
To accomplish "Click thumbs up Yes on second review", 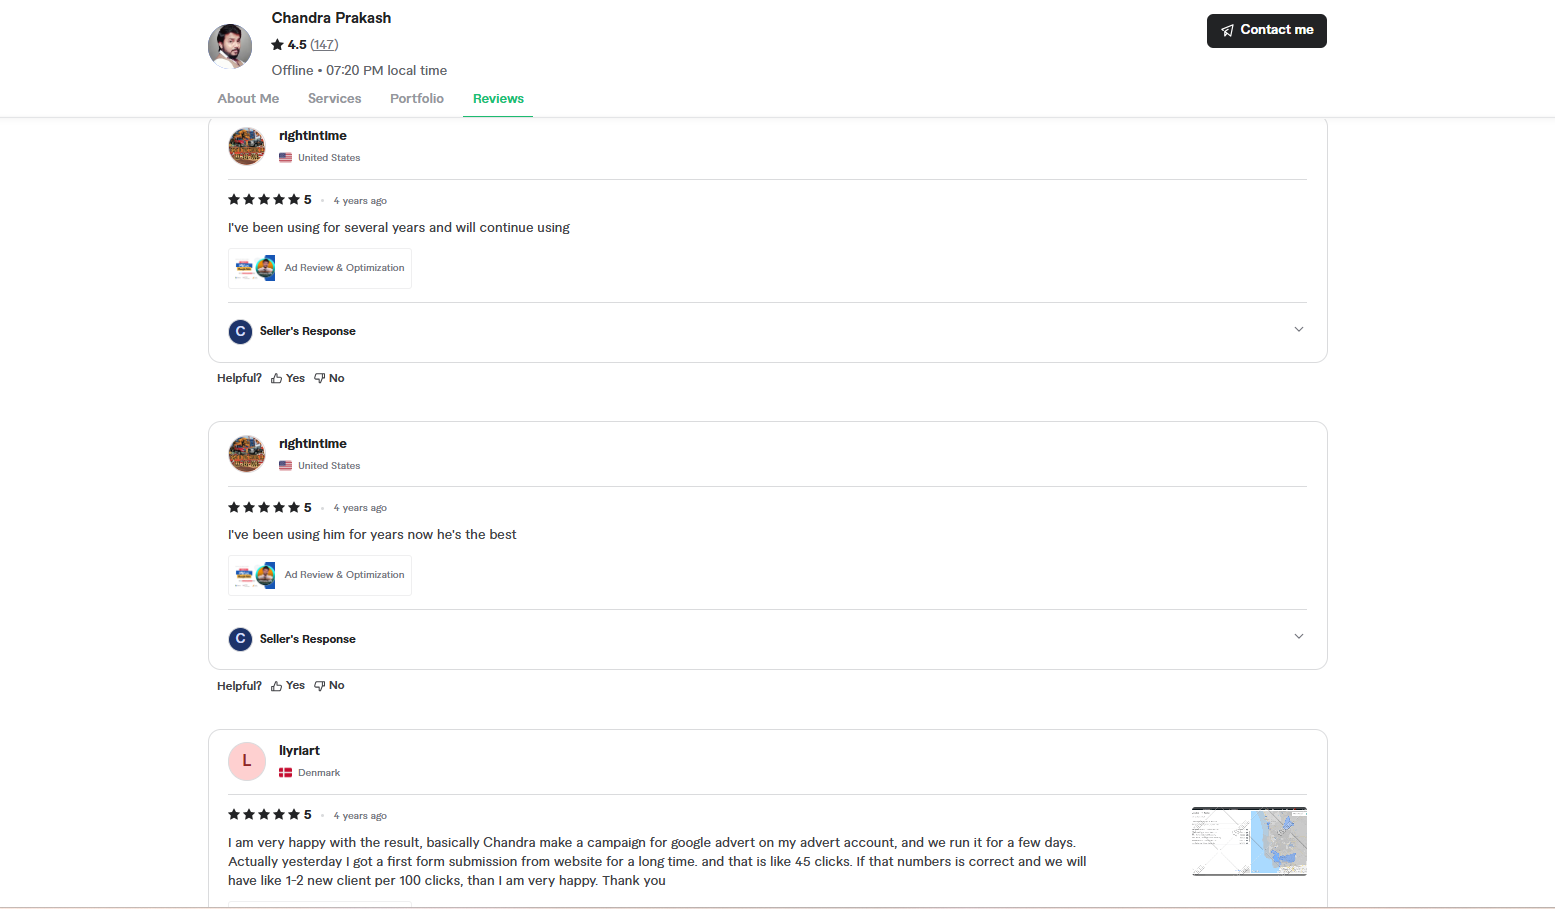I will coord(288,686).
